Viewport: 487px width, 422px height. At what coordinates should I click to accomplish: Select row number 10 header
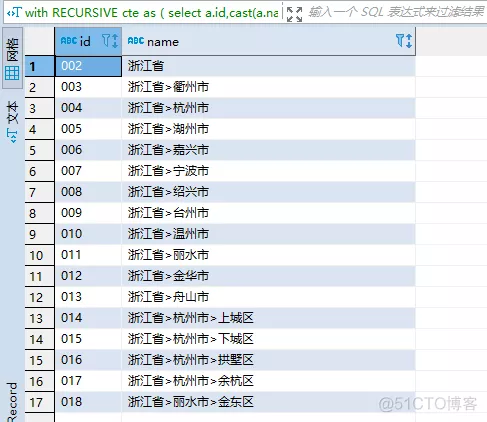click(40, 255)
